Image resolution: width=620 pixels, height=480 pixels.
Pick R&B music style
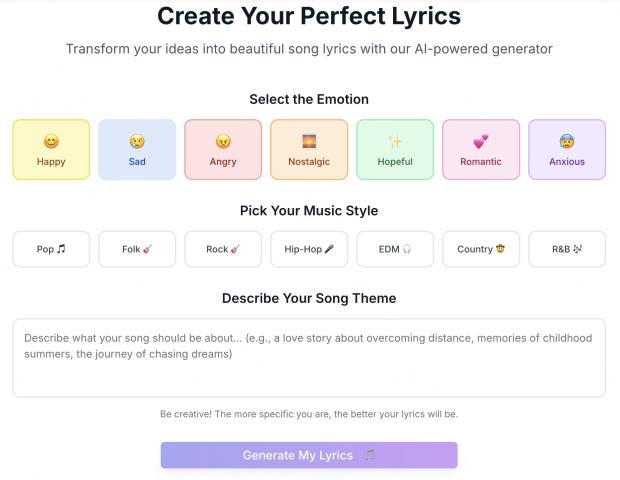[567, 249]
